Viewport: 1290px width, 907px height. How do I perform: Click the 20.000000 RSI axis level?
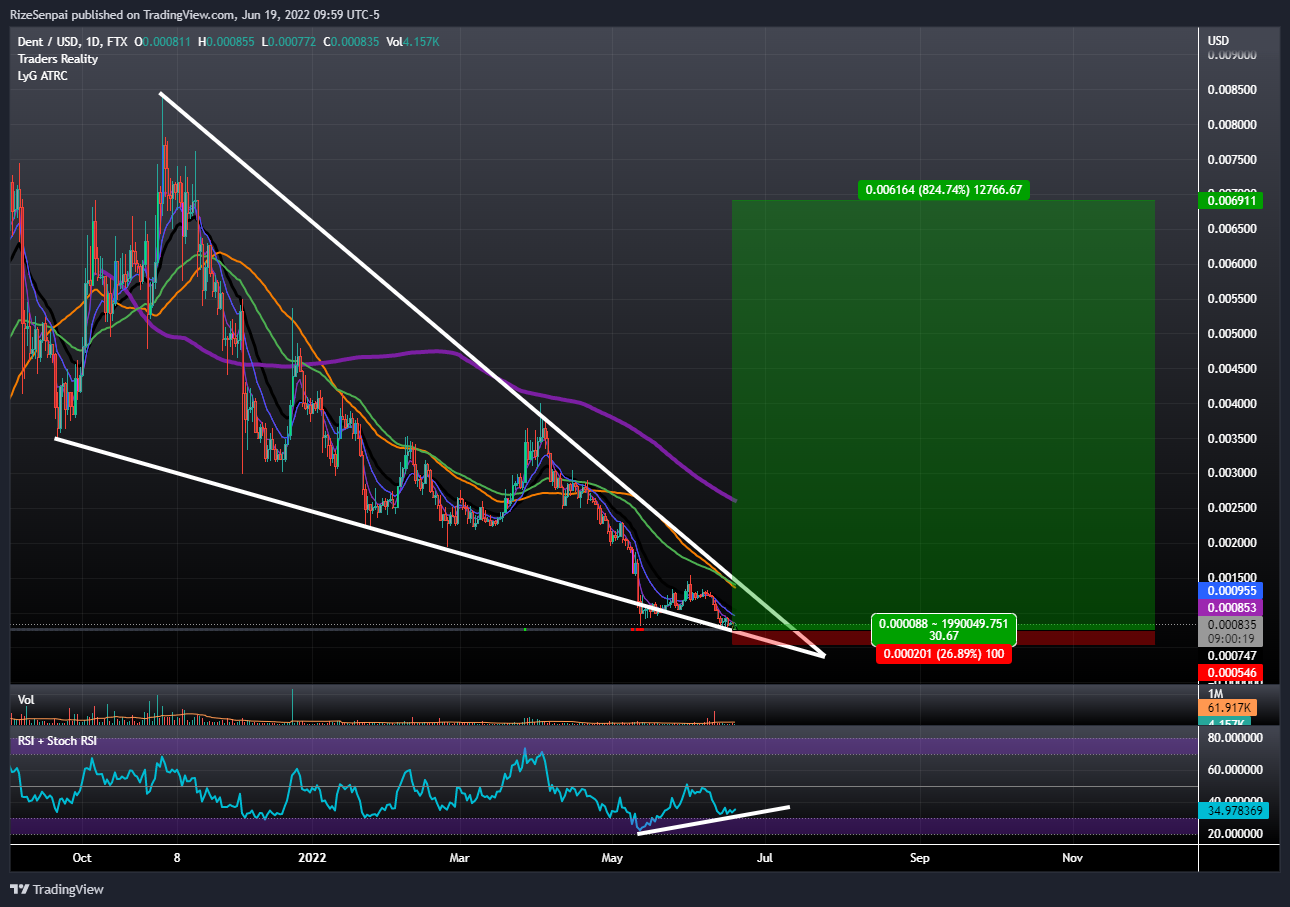click(1236, 833)
